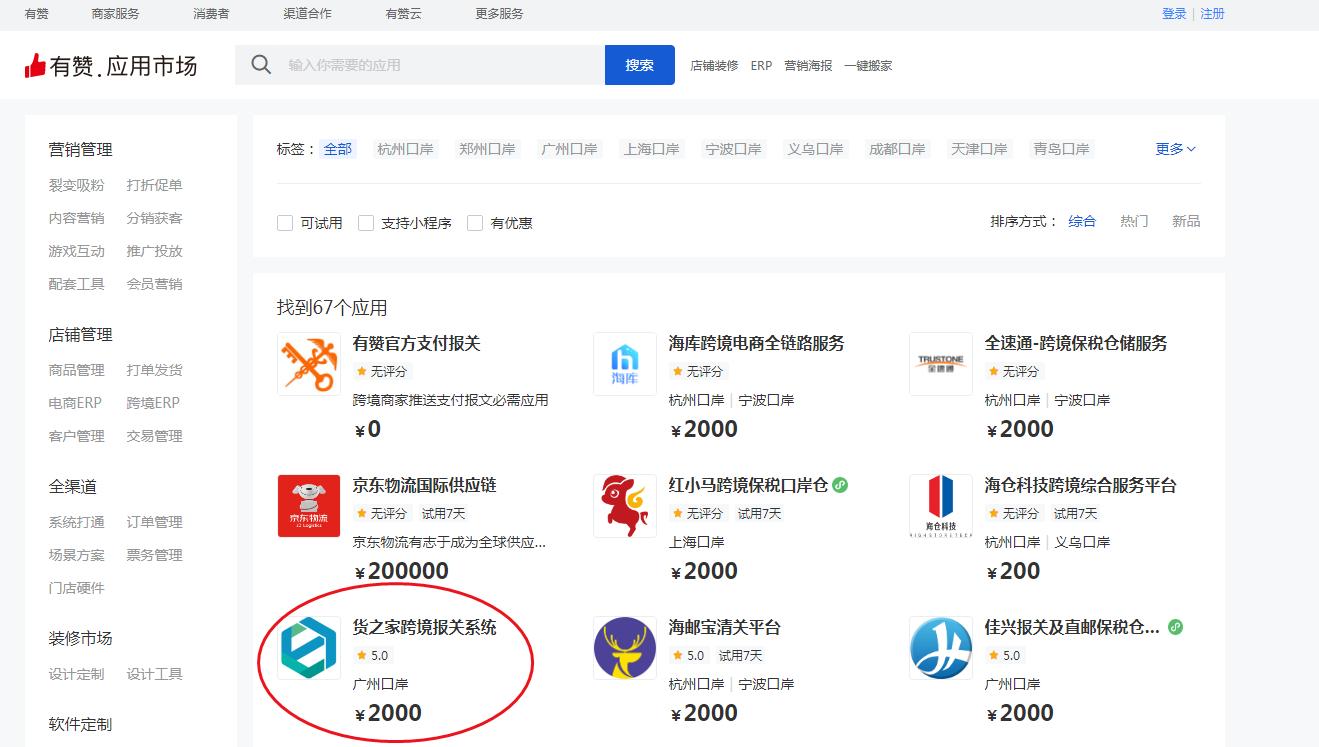Open 设计工具 sidebar category
This screenshot has height=747, width=1319.
[x=154, y=674]
